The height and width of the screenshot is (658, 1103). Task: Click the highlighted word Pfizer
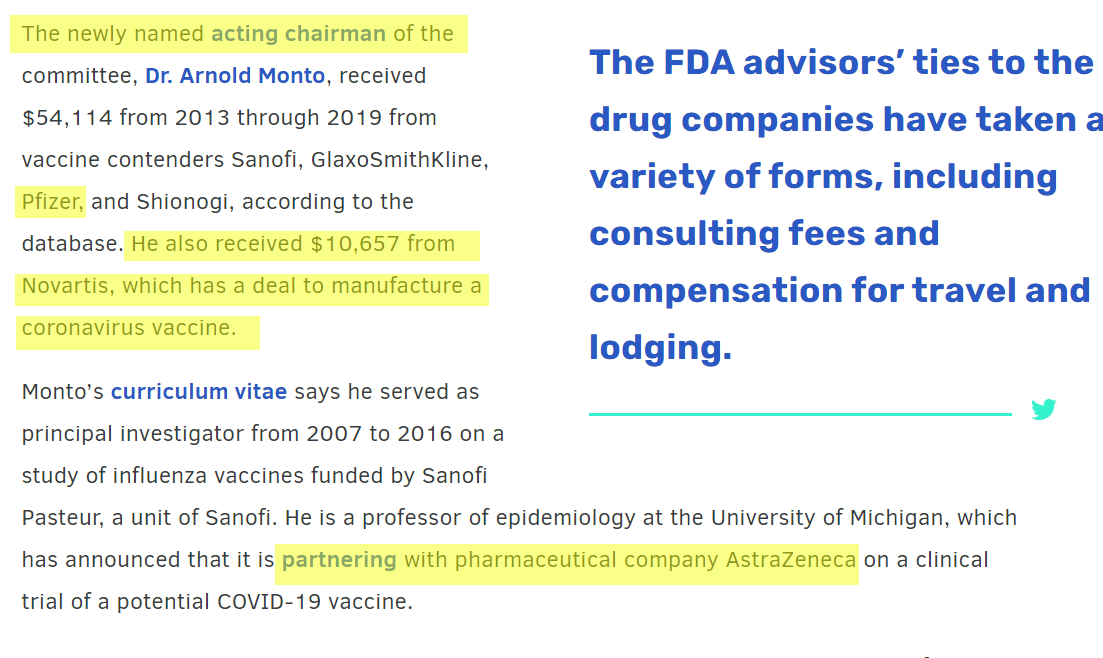(52, 202)
